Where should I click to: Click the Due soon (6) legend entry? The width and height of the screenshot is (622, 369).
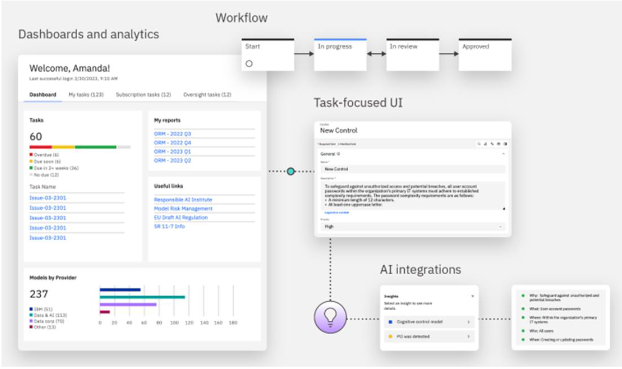45,161
